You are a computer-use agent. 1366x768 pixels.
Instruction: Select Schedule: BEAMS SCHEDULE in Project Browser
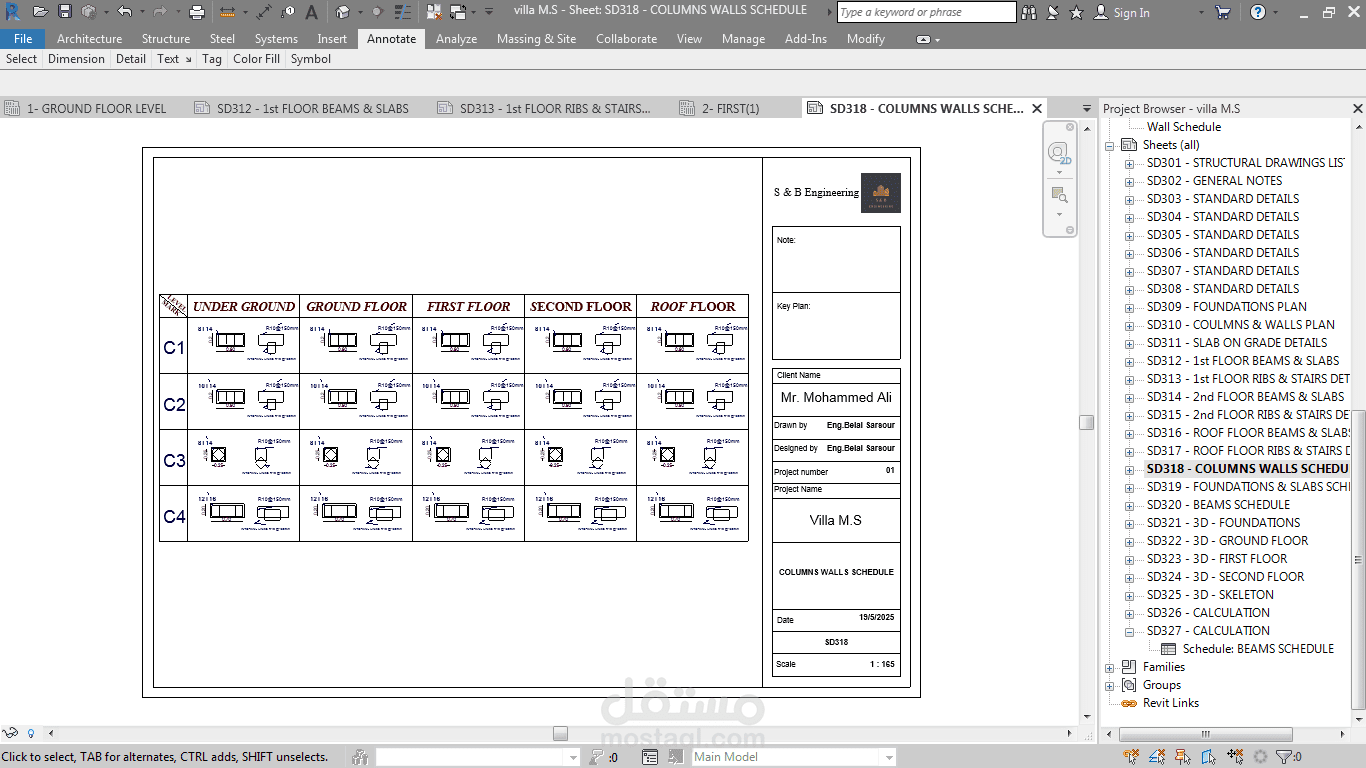(1258, 649)
